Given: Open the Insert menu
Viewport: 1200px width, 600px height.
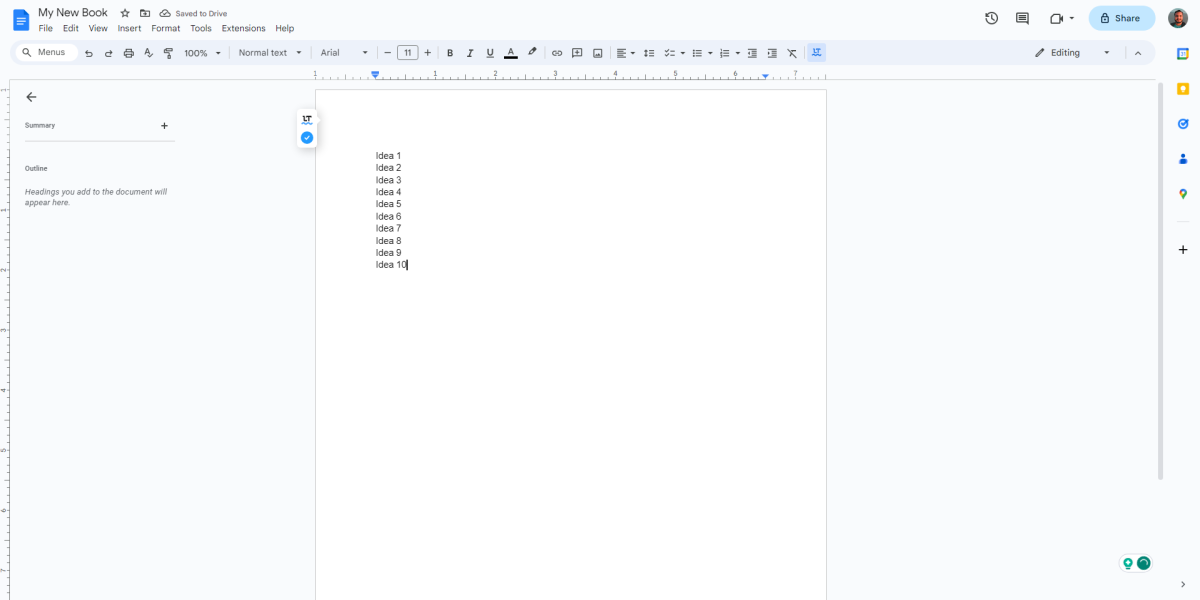Looking at the screenshot, I should [129, 28].
